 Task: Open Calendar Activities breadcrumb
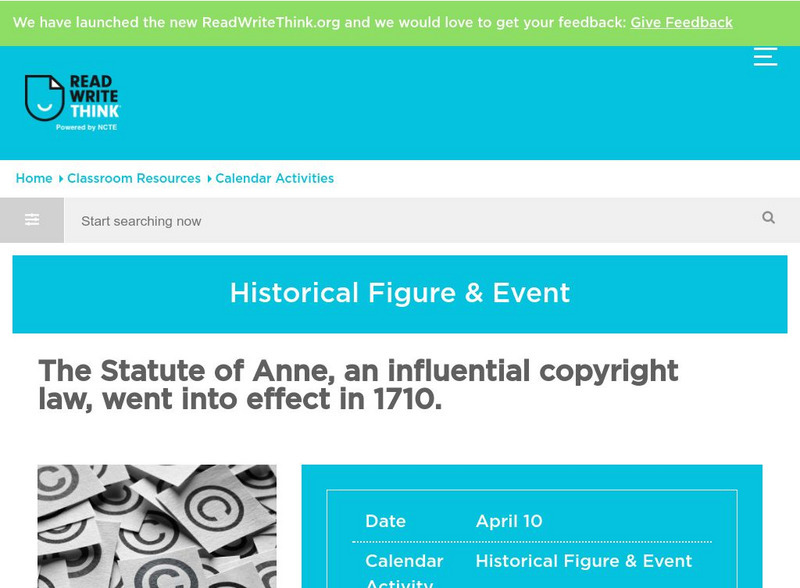point(275,178)
